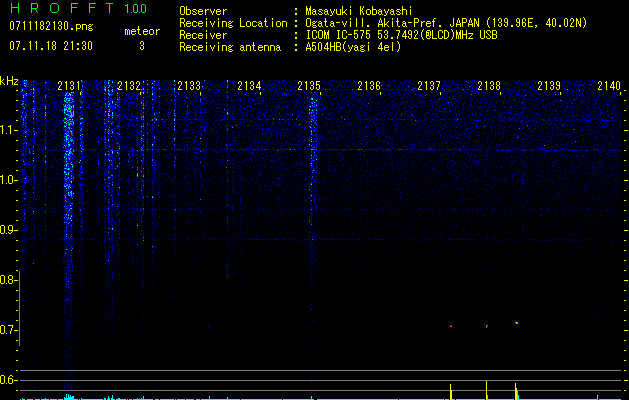Select the 2138 time axis label
629x400 pixels.
489,86
